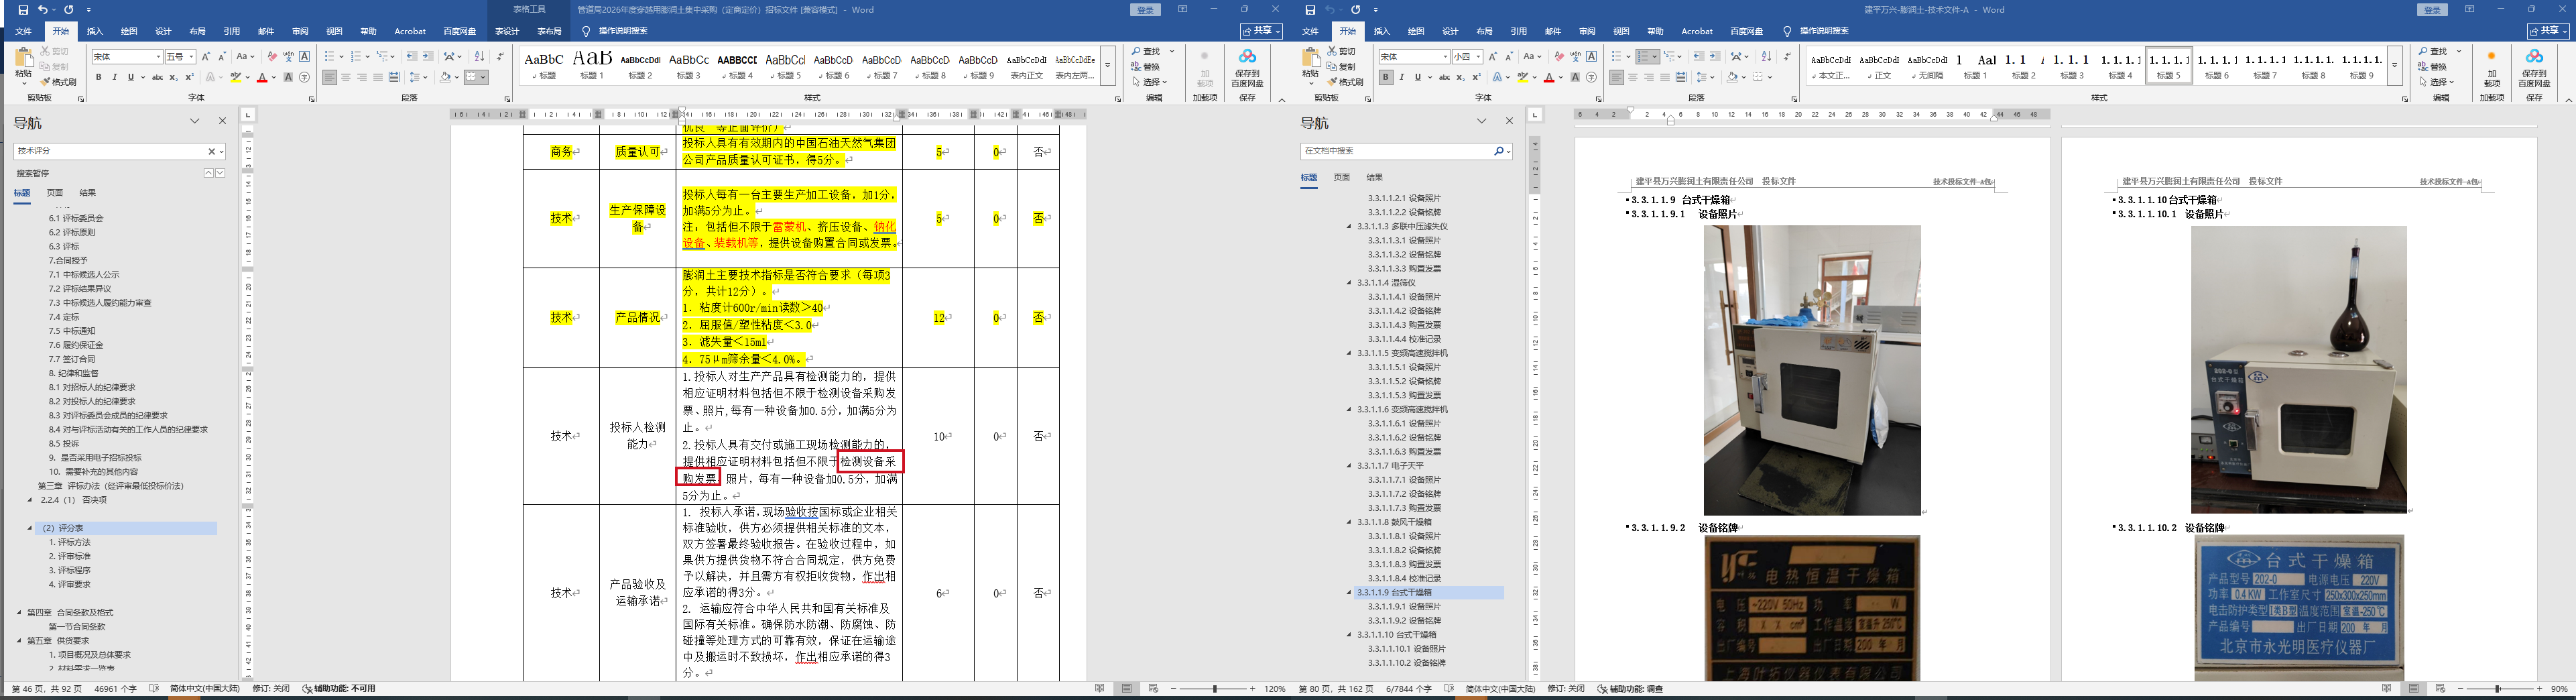Click 替换 (Replace) in the left window's ribbon
Image resolution: width=2576 pixels, height=700 pixels.
point(1146,67)
